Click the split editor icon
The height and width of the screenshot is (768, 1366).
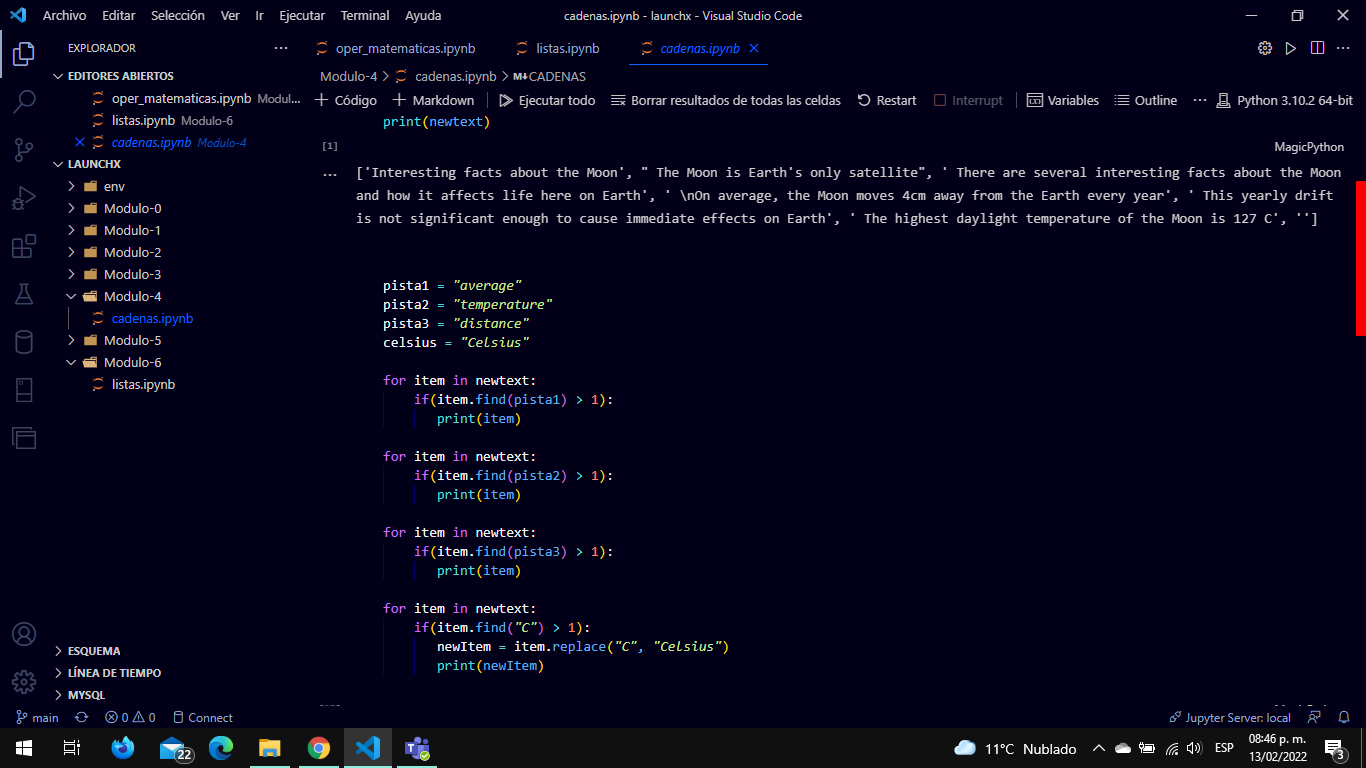pos(1317,48)
